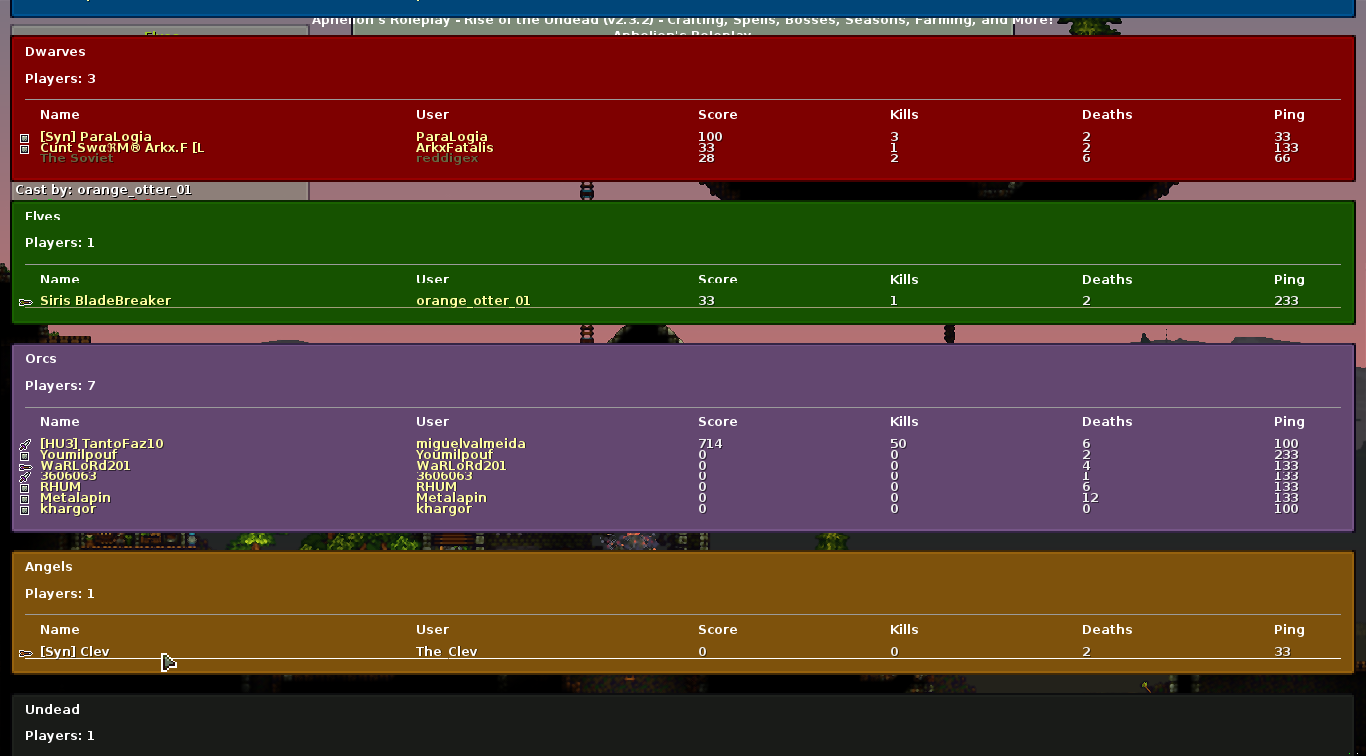Click the class icon beside [Syn] ParaLogia

coord(25,138)
